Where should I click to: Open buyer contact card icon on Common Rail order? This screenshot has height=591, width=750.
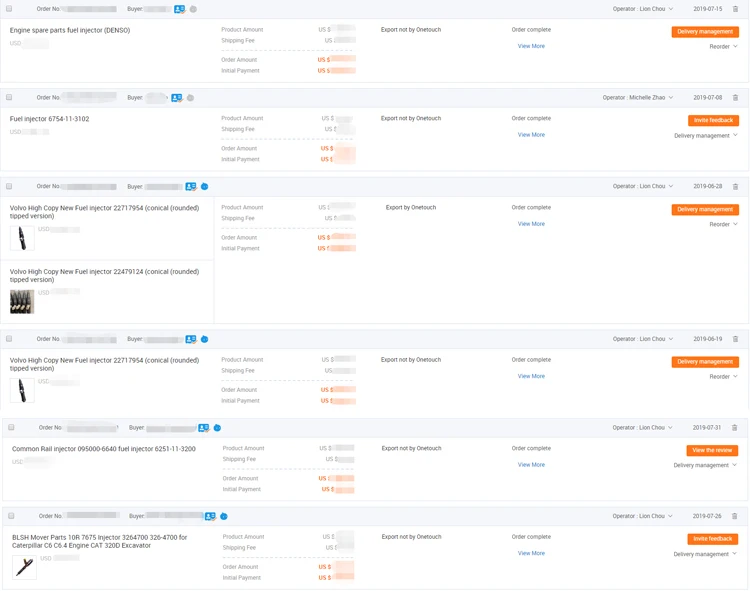click(x=204, y=427)
